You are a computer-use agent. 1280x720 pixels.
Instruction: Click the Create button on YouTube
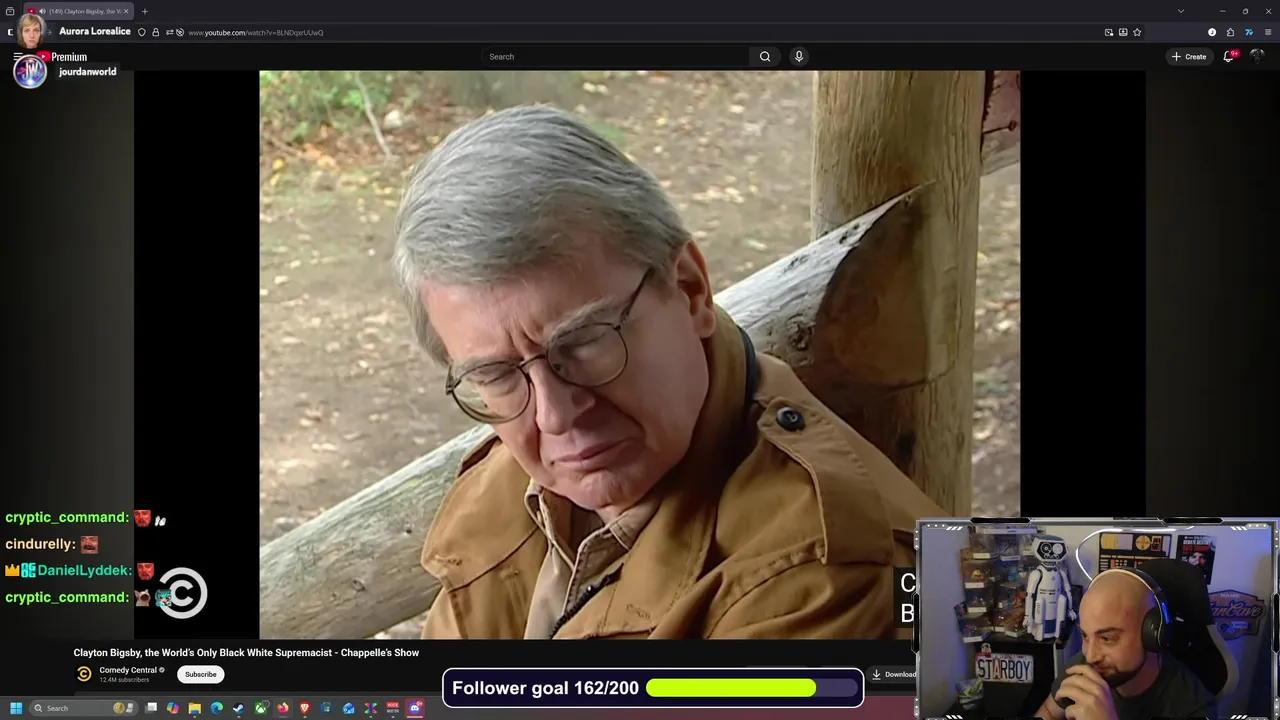point(1189,57)
